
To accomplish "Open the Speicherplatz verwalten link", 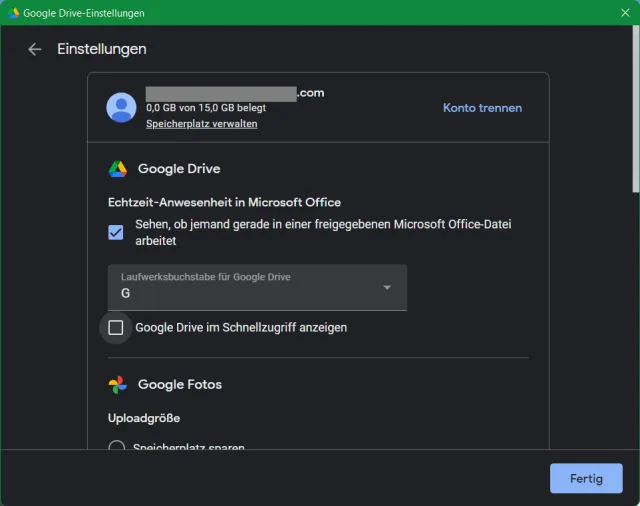I will pos(202,124).
